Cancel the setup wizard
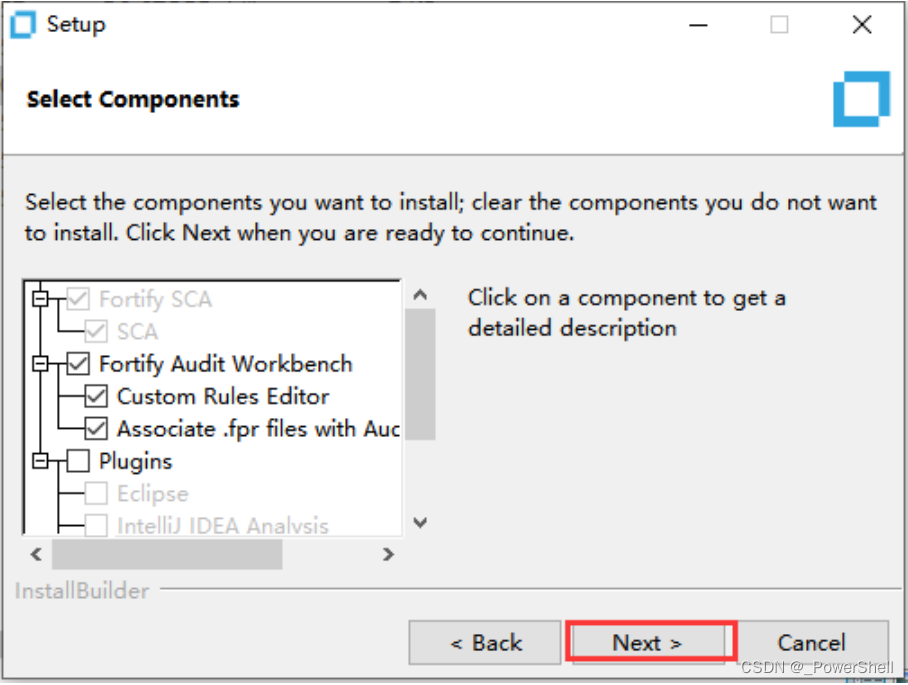The image size is (908, 685). tap(811, 643)
